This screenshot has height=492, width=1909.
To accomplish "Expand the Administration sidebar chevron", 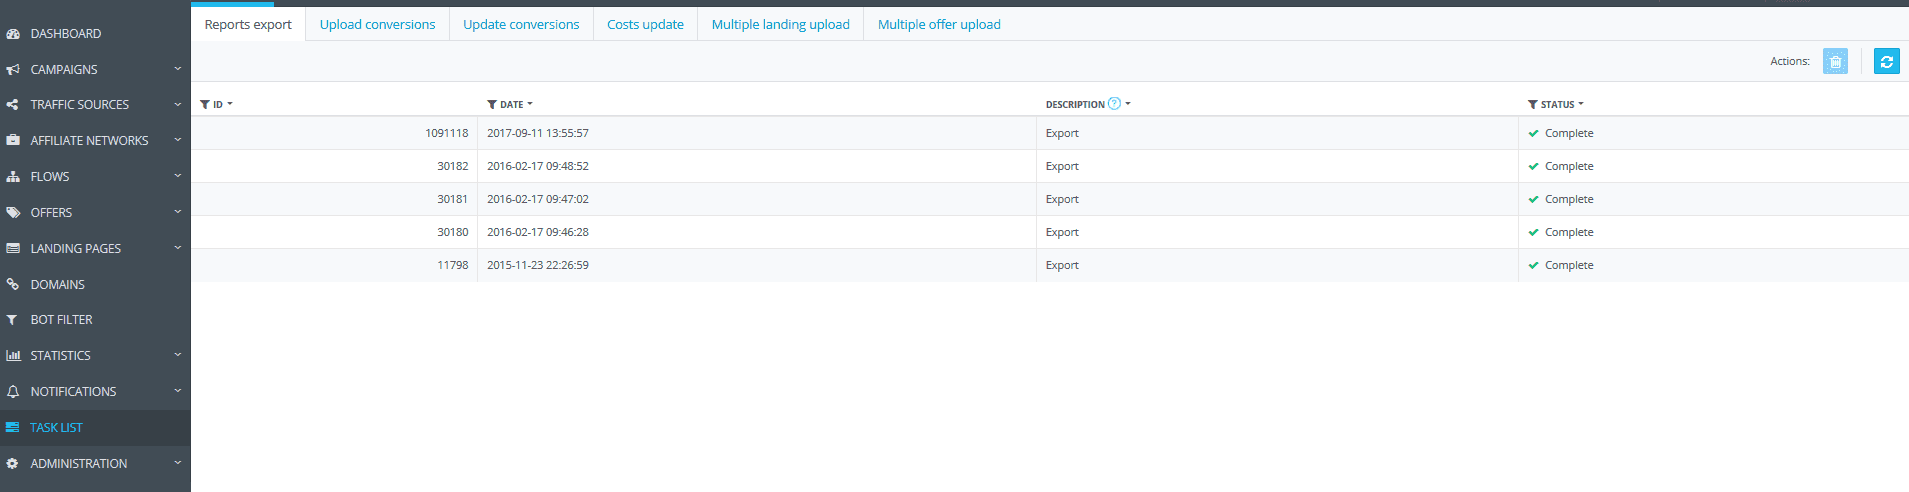I will click(177, 463).
